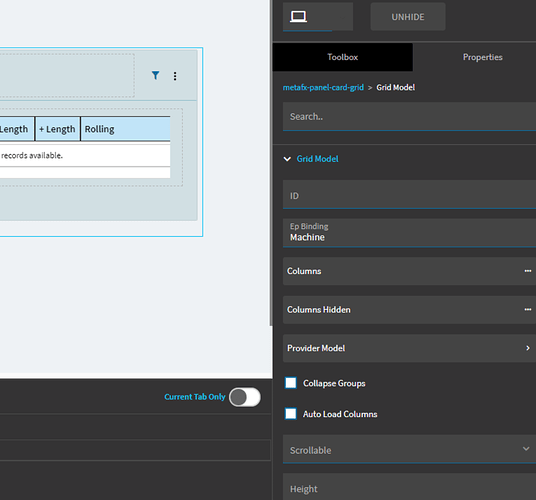Select the Rolling column header
This screenshot has height=500, width=536.
click(125, 129)
